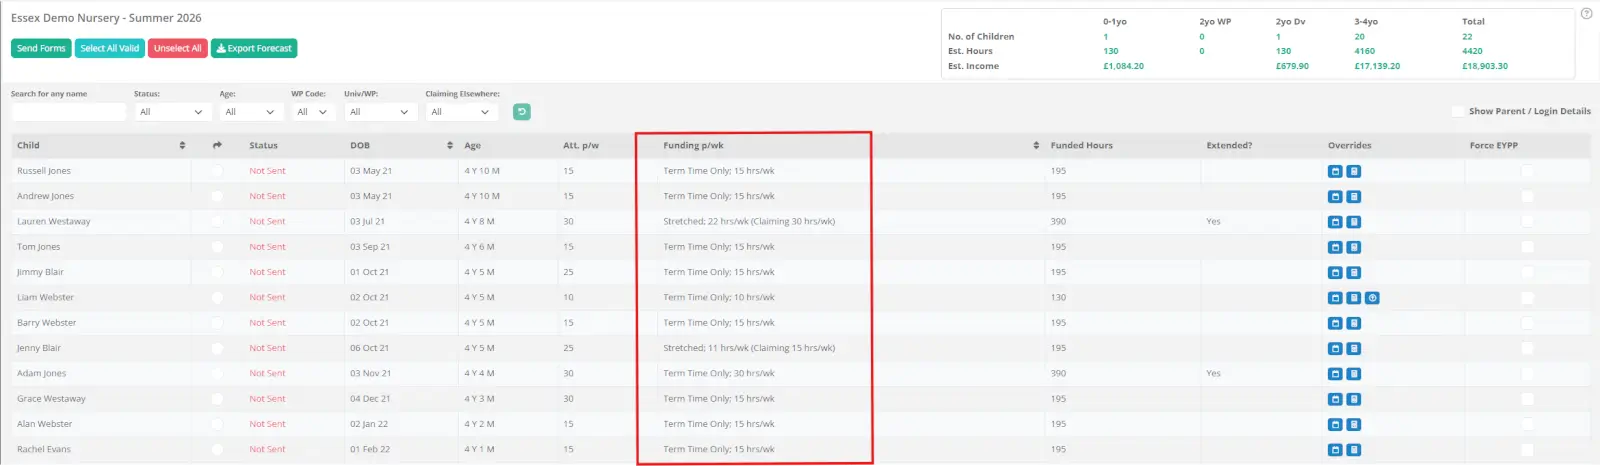Tick the send checkbox for Jimmy Blair
This screenshot has width=1600, height=466.
pos(217,272)
